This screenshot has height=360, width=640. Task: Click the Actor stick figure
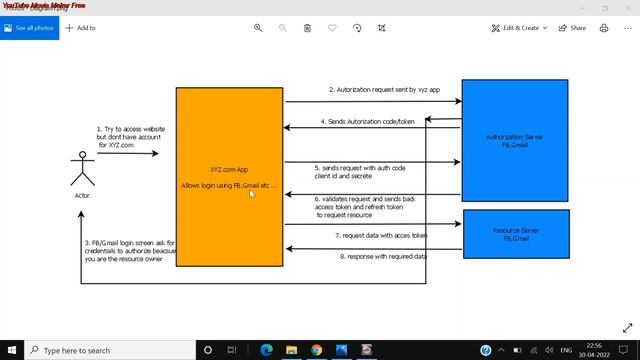(82, 169)
